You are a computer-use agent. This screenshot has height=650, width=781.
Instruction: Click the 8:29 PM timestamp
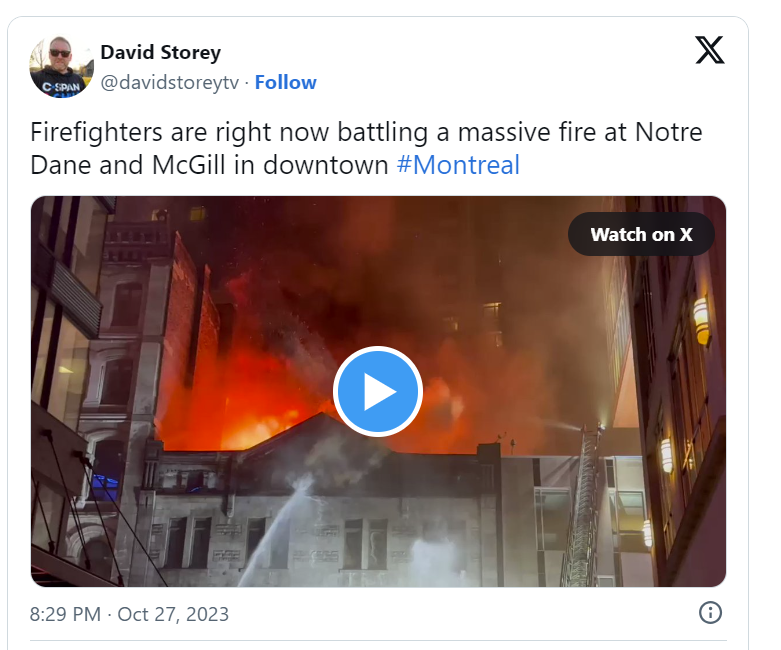[x=65, y=614]
